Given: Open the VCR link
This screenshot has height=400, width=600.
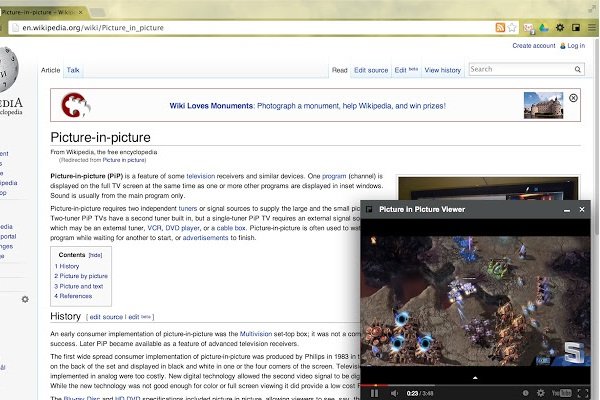Looking at the screenshot, I should [x=154, y=228].
